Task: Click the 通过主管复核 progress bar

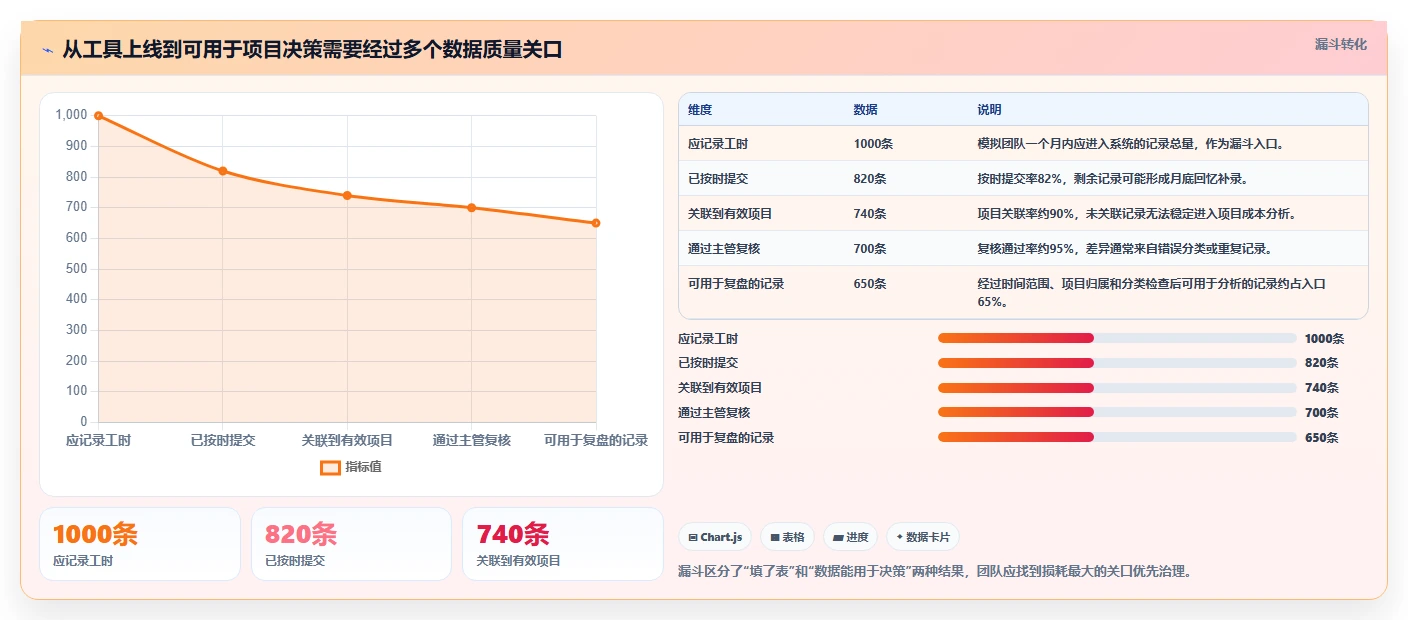Action: click(1117, 412)
